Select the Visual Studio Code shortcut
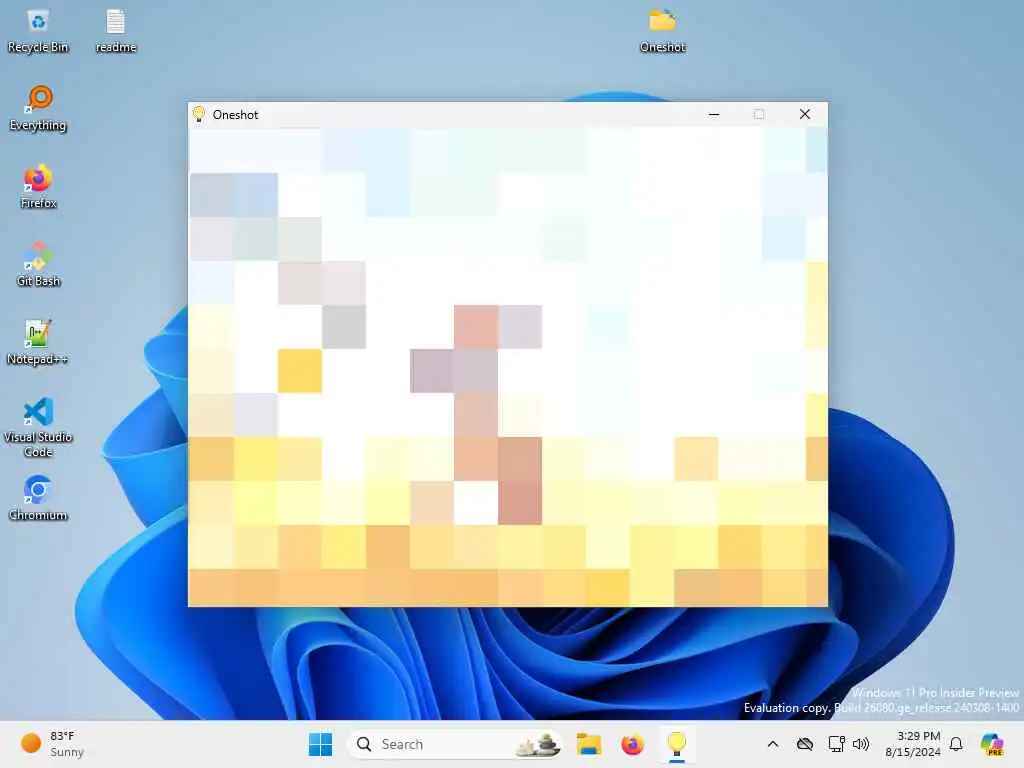The width and height of the screenshot is (1024, 768). [38, 428]
